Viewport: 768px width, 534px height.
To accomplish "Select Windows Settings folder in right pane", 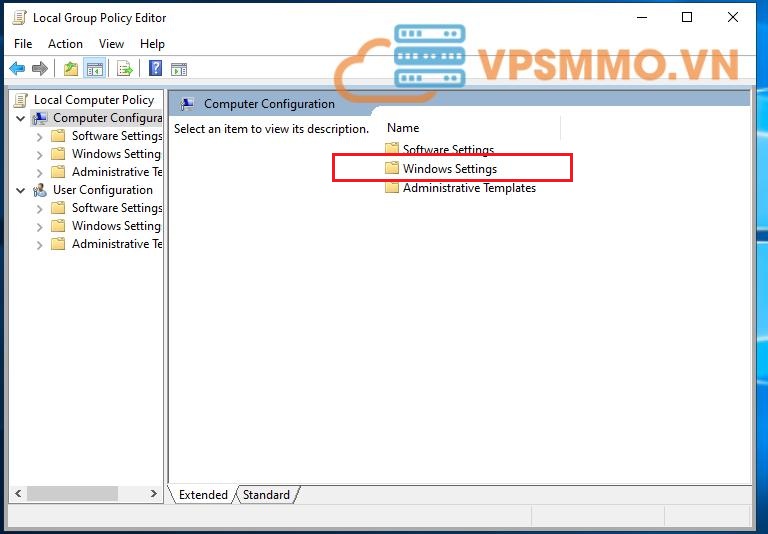I will pos(449,169).
